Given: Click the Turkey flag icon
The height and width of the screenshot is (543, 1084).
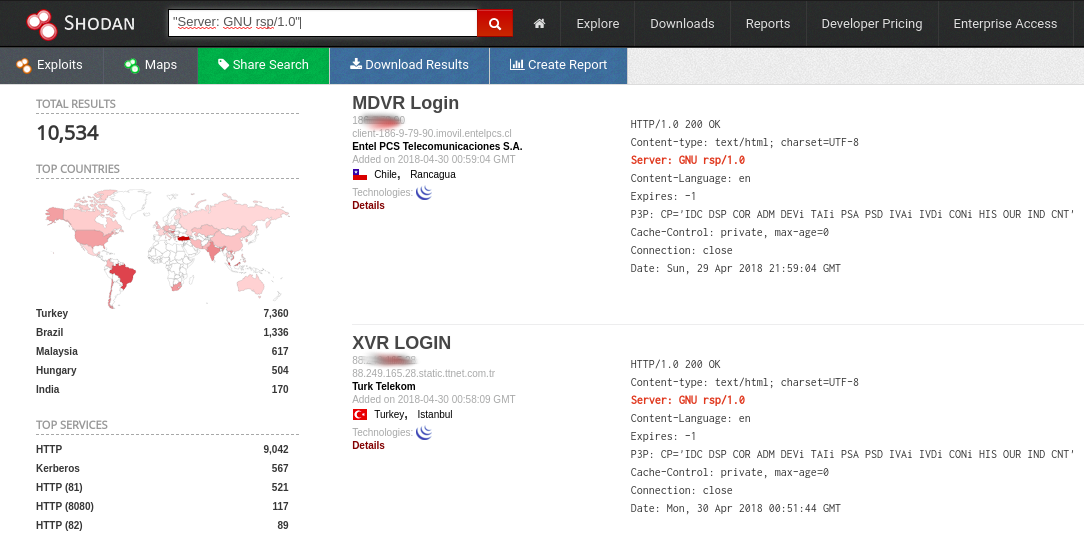Looking at the screenshot, I should point(360,414).
